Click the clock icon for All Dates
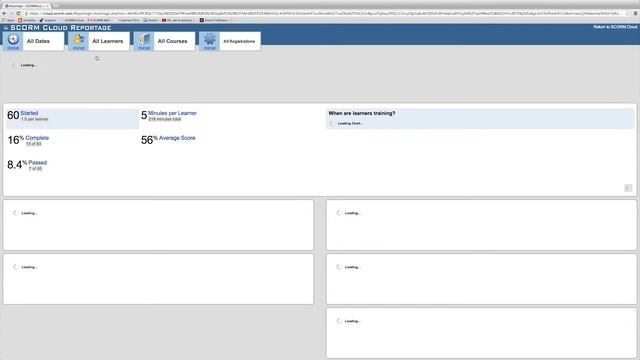This screenshot has height=360, width=640. coord(13,39)
